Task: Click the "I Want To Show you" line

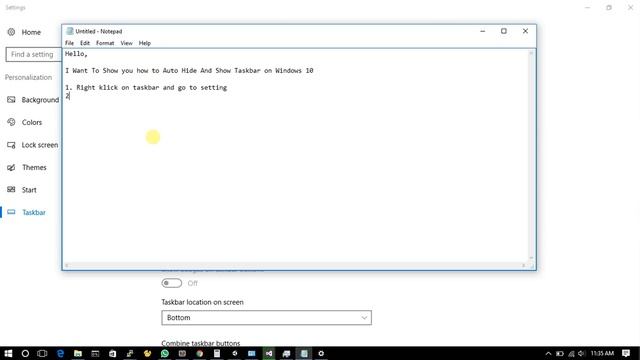Action: [189, 71]
